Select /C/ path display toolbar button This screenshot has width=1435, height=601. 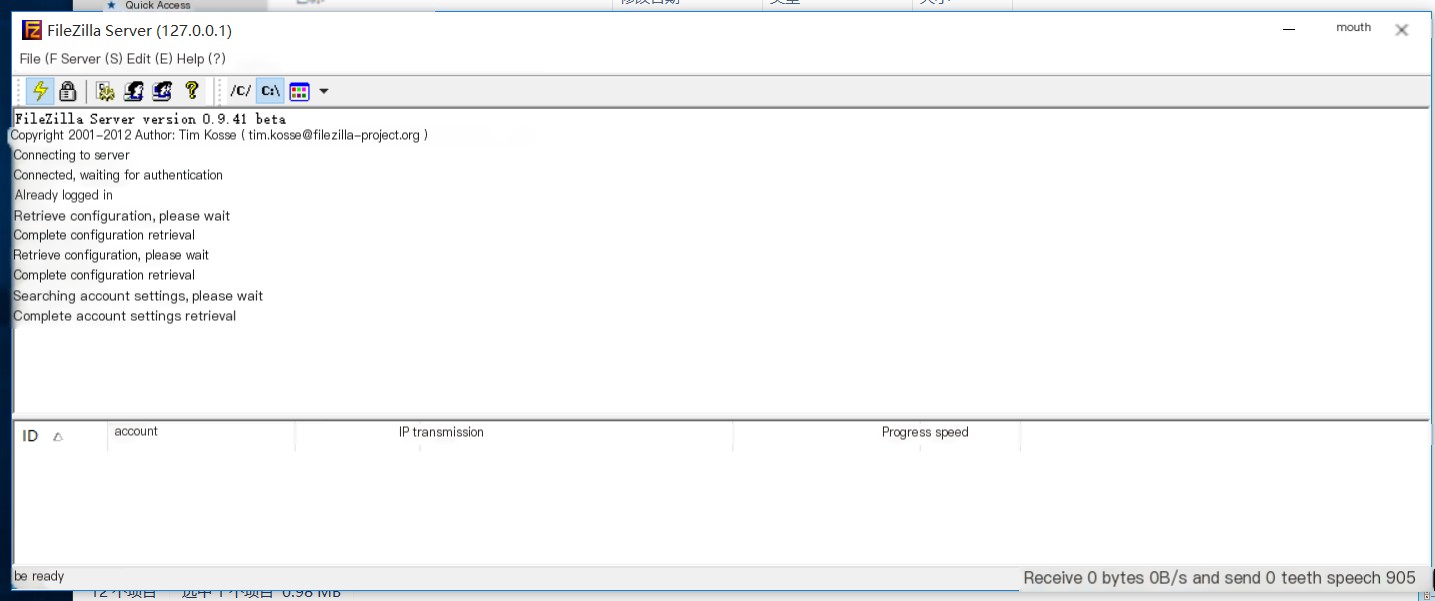[x=241, y=91]
